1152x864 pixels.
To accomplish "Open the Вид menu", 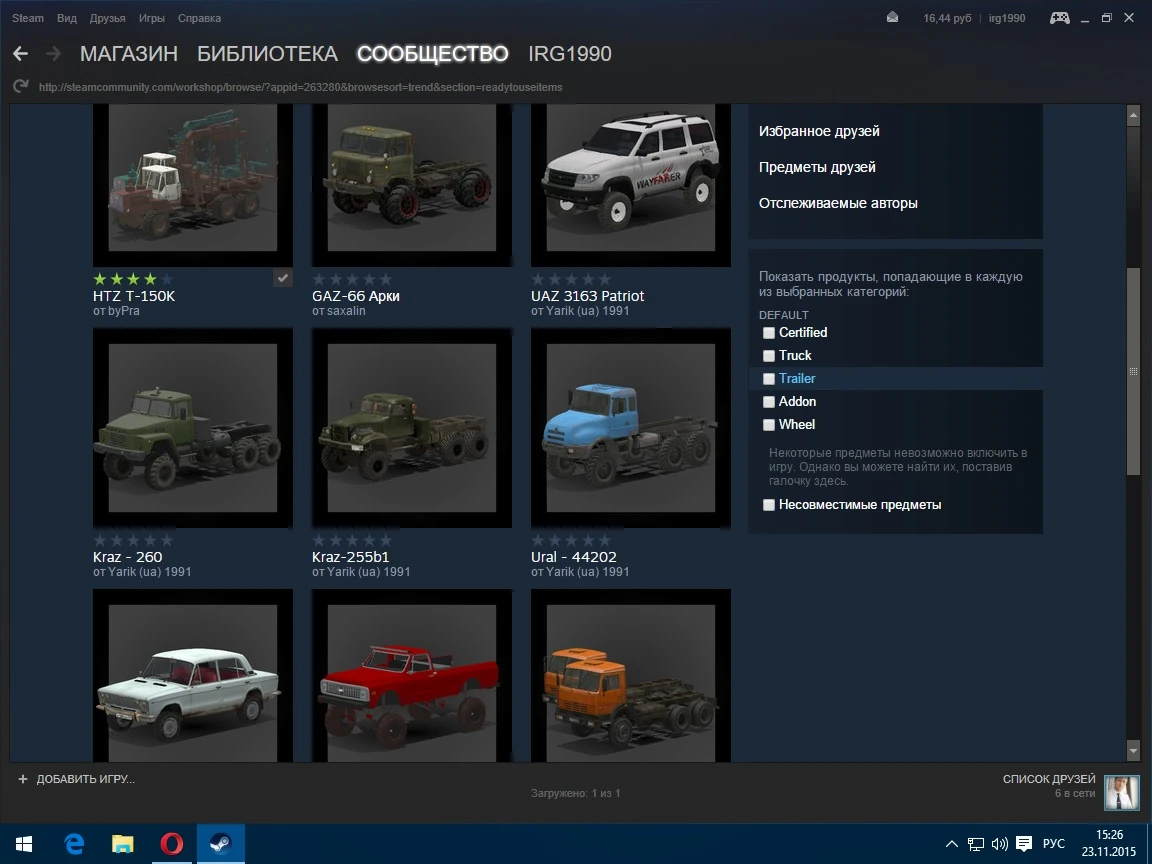I will (66, 17).
